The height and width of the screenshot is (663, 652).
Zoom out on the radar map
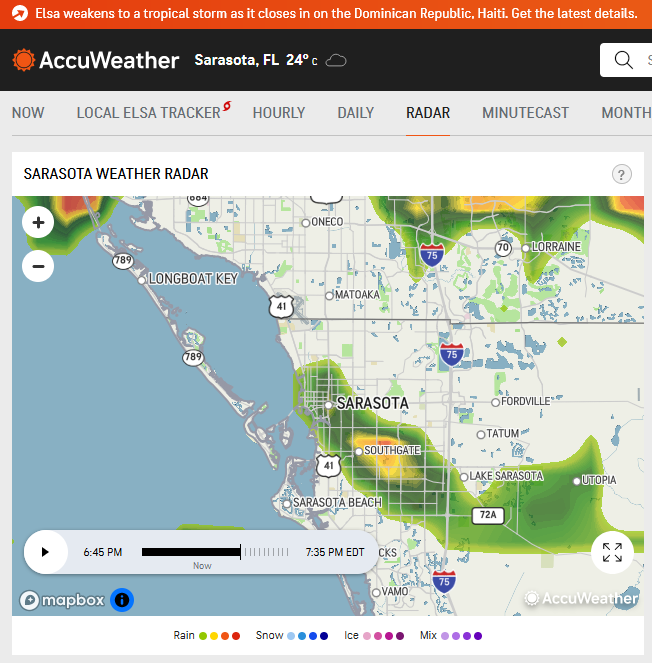point(38,266)
